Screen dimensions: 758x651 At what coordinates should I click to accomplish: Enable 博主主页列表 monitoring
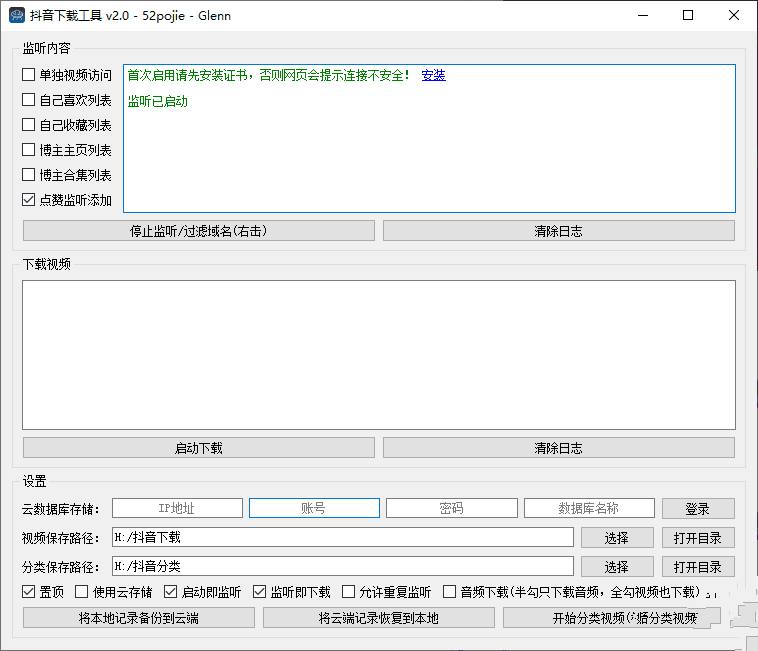click(x=29, y=150)
